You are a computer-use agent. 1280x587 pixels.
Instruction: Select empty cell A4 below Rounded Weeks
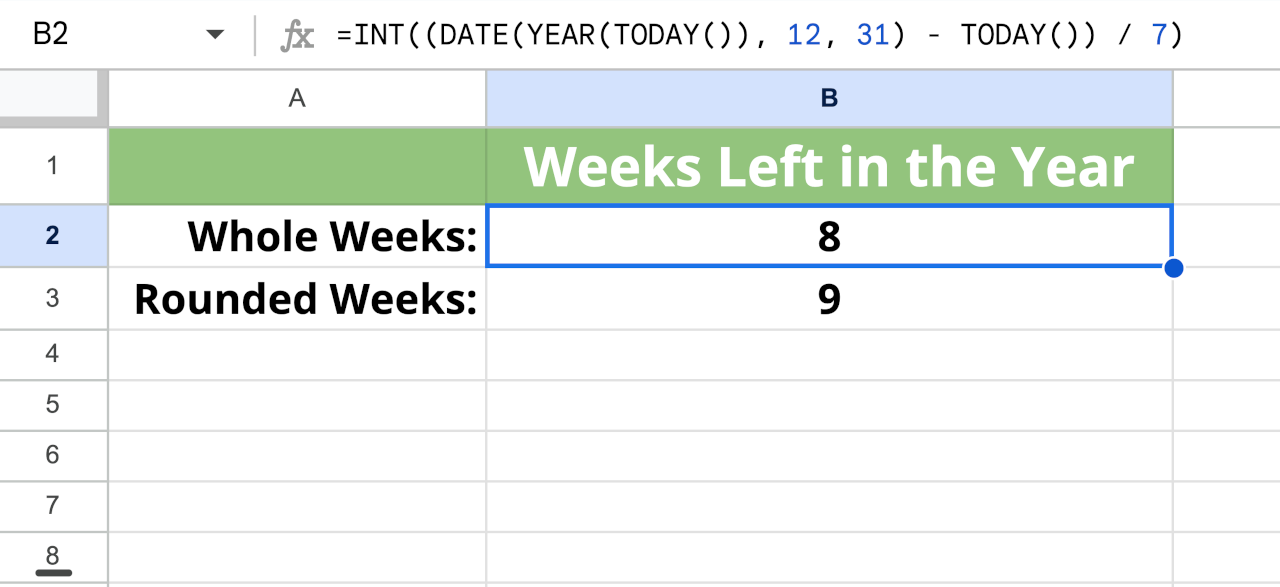pyautogui.click(x=295, y=354)
